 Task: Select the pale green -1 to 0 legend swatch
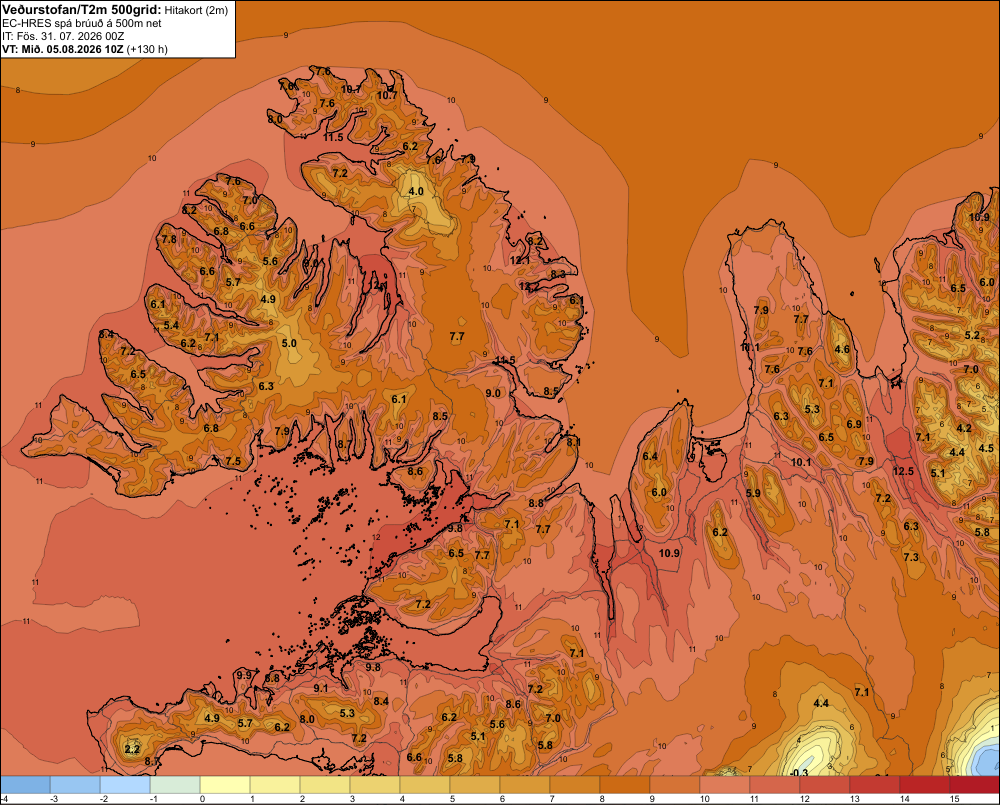click(x=175, y=785)
